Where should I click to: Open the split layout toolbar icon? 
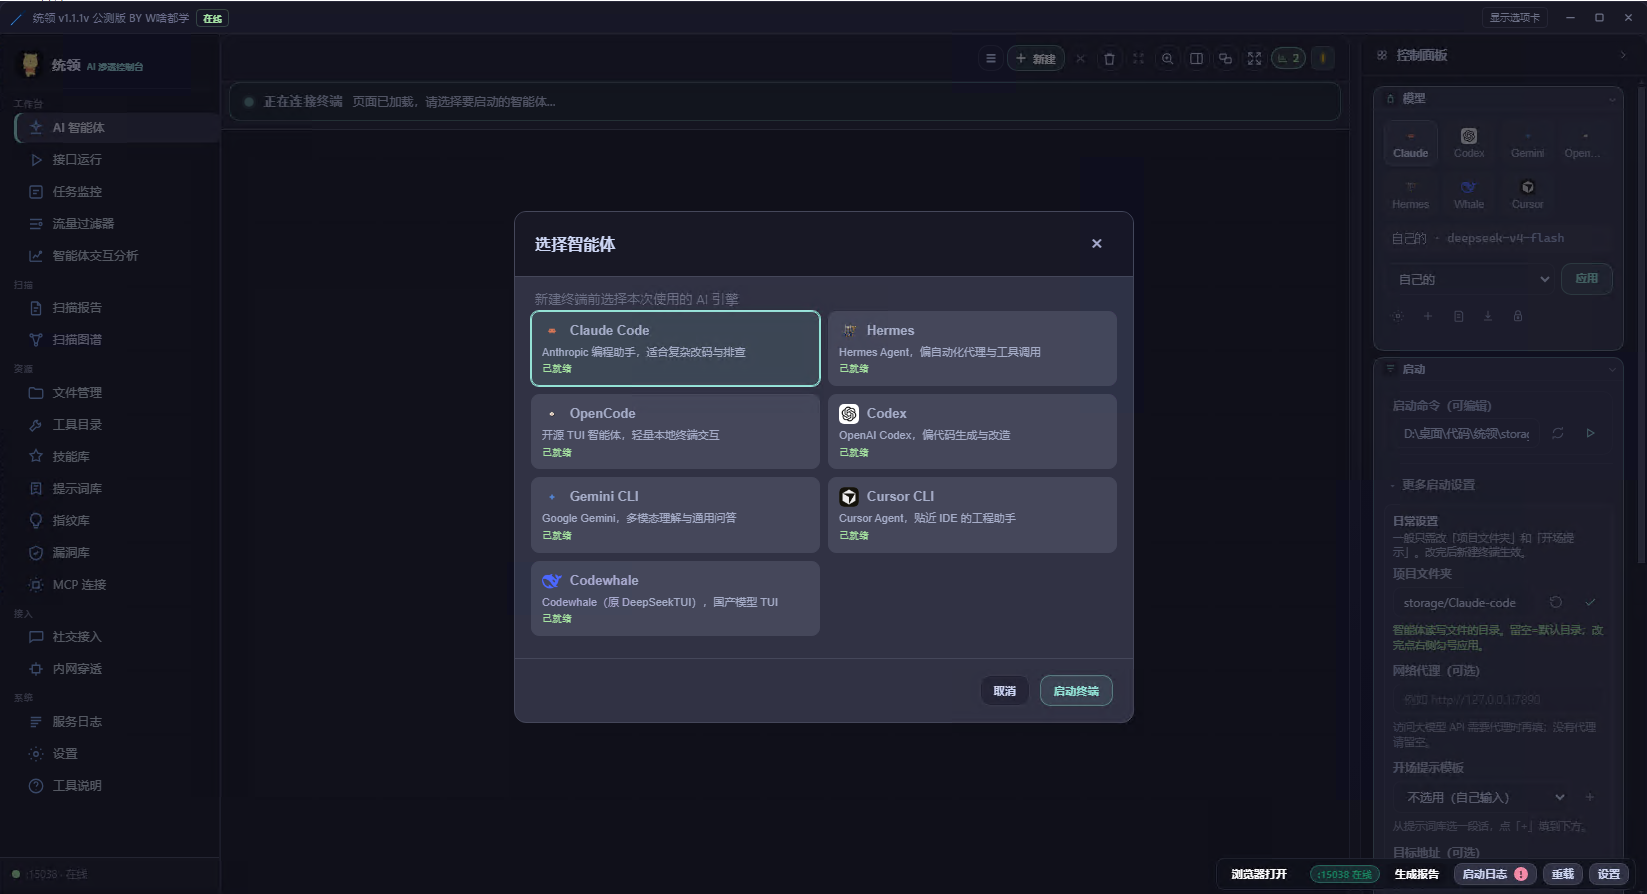point(1196,59)
